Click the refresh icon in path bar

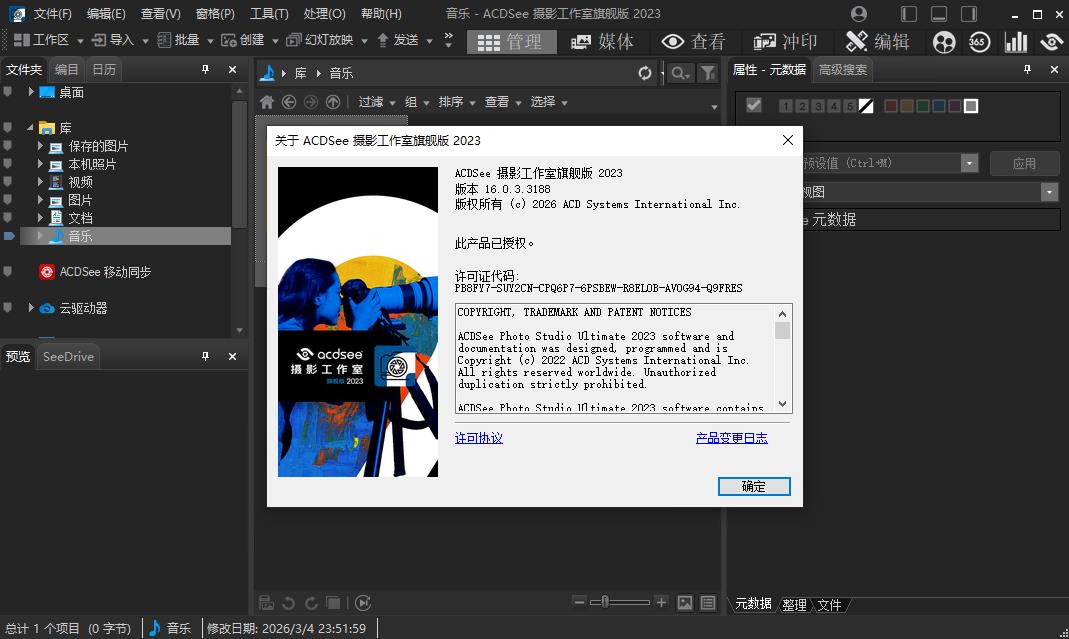tap(645, 73)
